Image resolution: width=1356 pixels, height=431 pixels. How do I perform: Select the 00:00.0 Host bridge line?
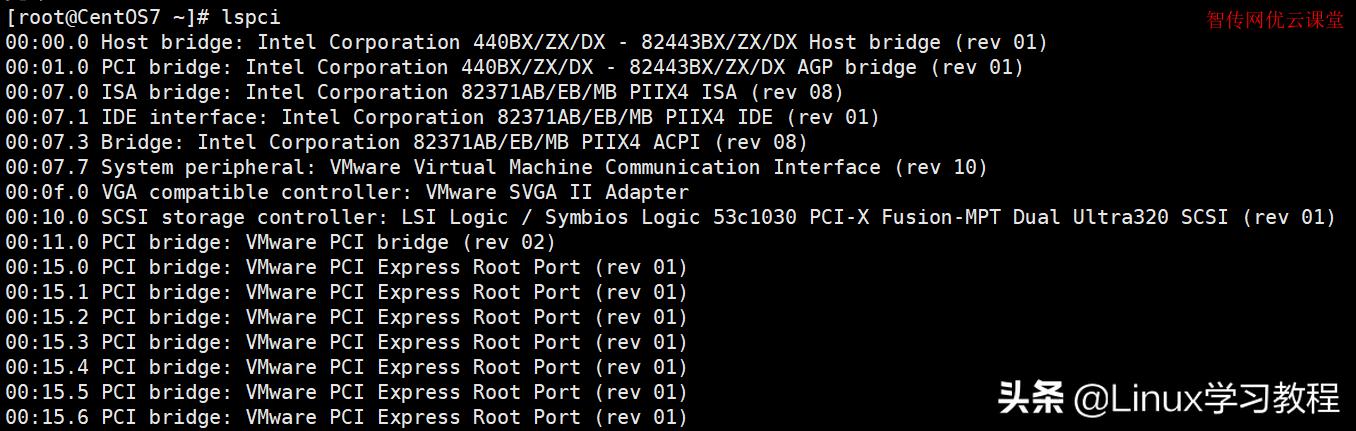526,43
